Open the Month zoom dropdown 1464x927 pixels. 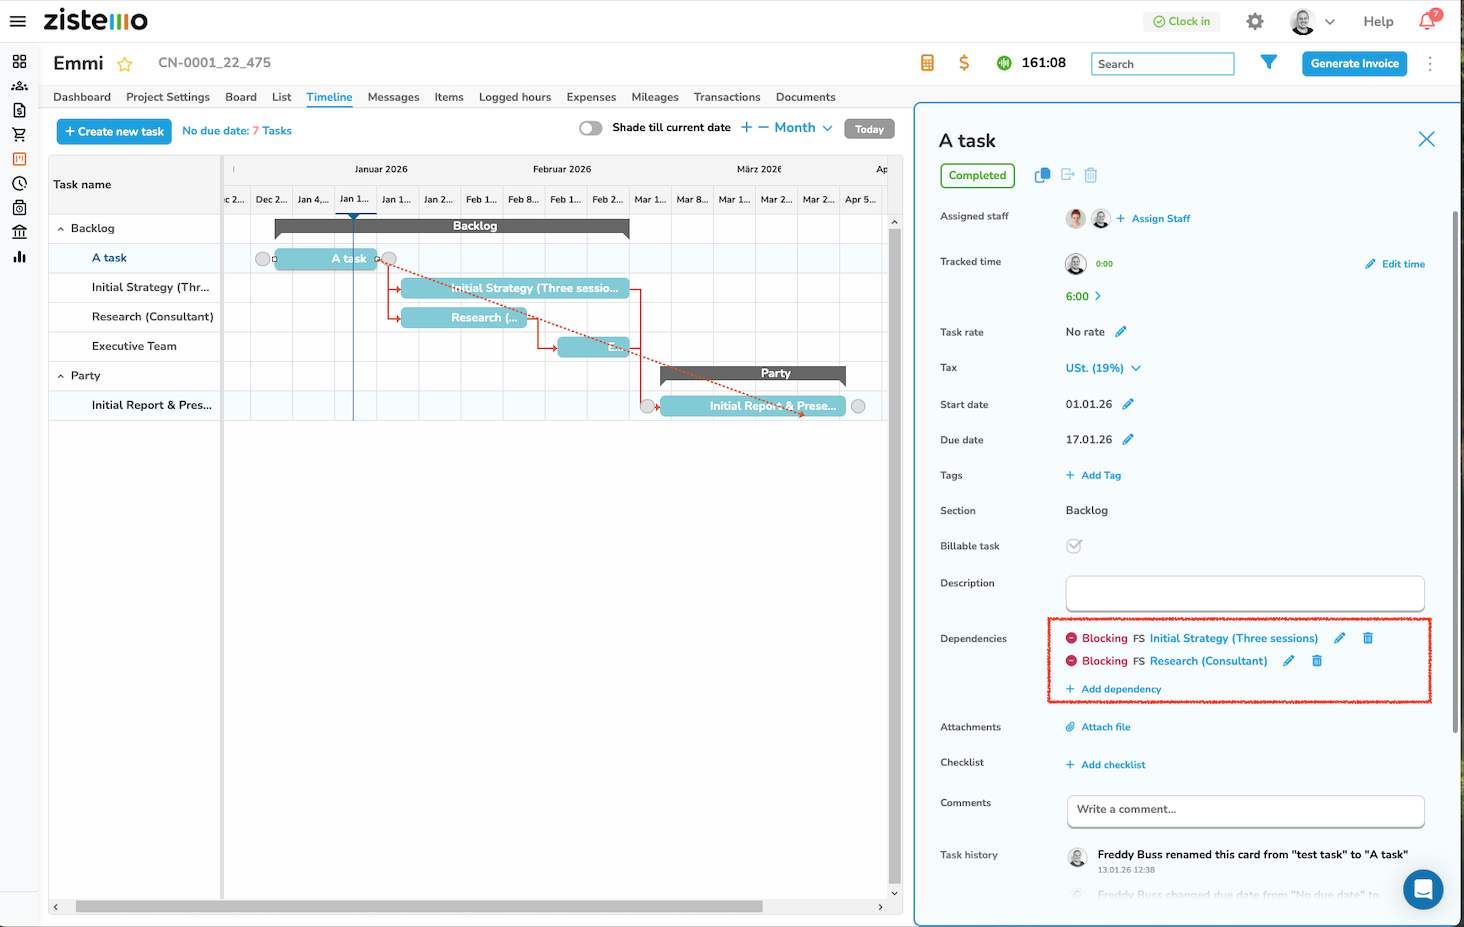point(804,128)
